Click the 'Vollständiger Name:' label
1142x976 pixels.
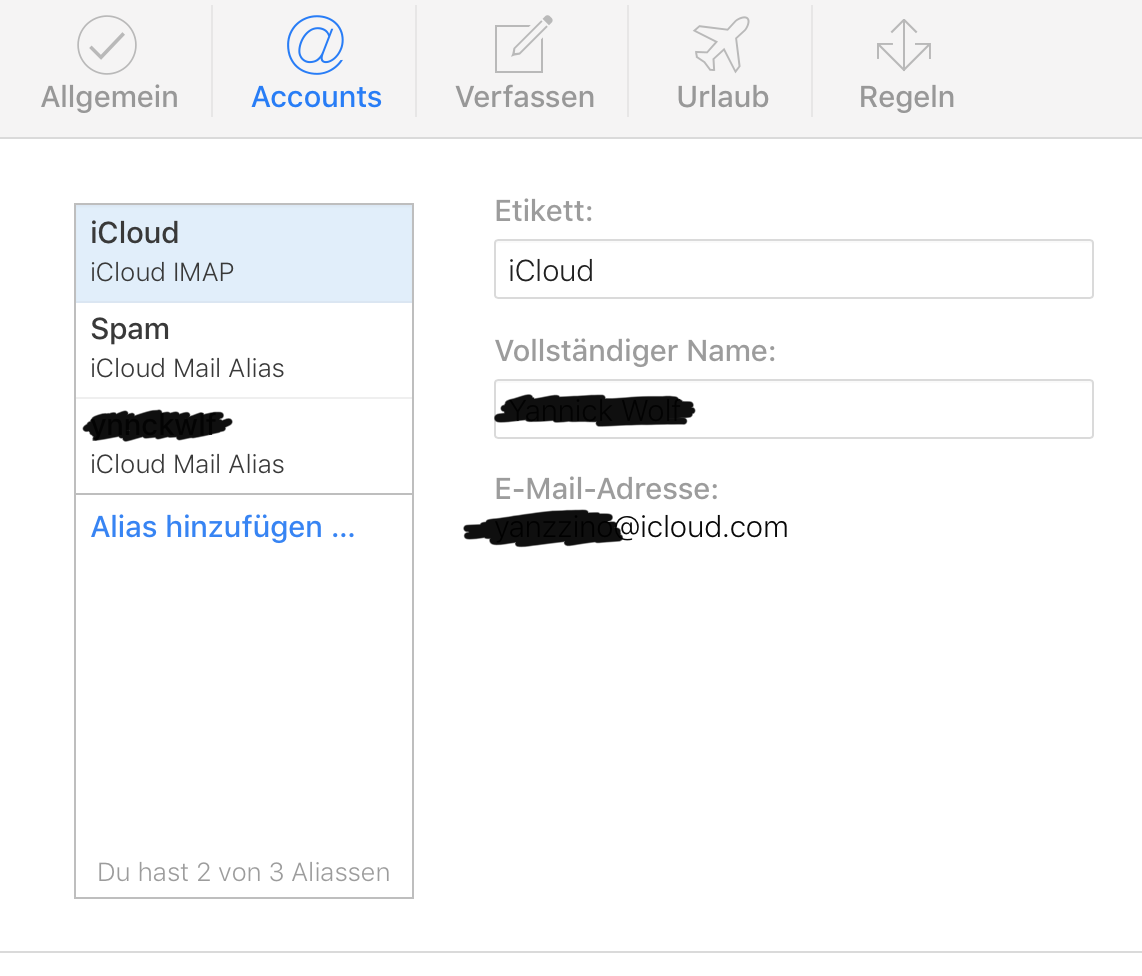click(x=635, y=352)
